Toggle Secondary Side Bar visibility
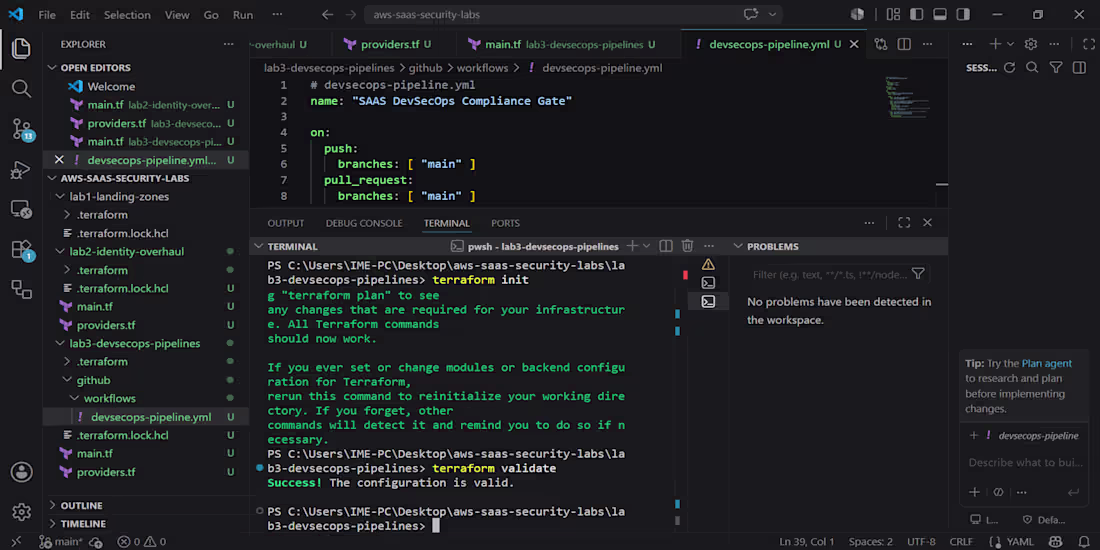This screenshot has height=550, width=1100. coord(963,15)
